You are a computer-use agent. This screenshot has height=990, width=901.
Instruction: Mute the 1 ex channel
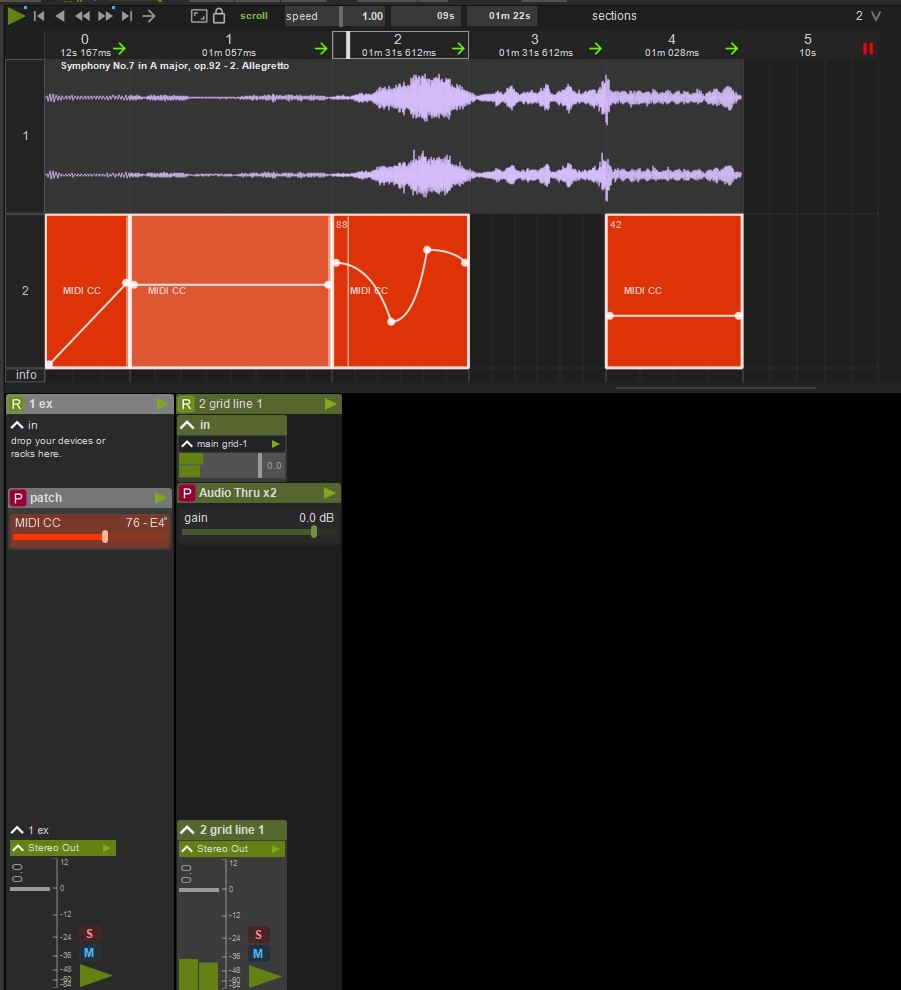[x=88, y=953]
